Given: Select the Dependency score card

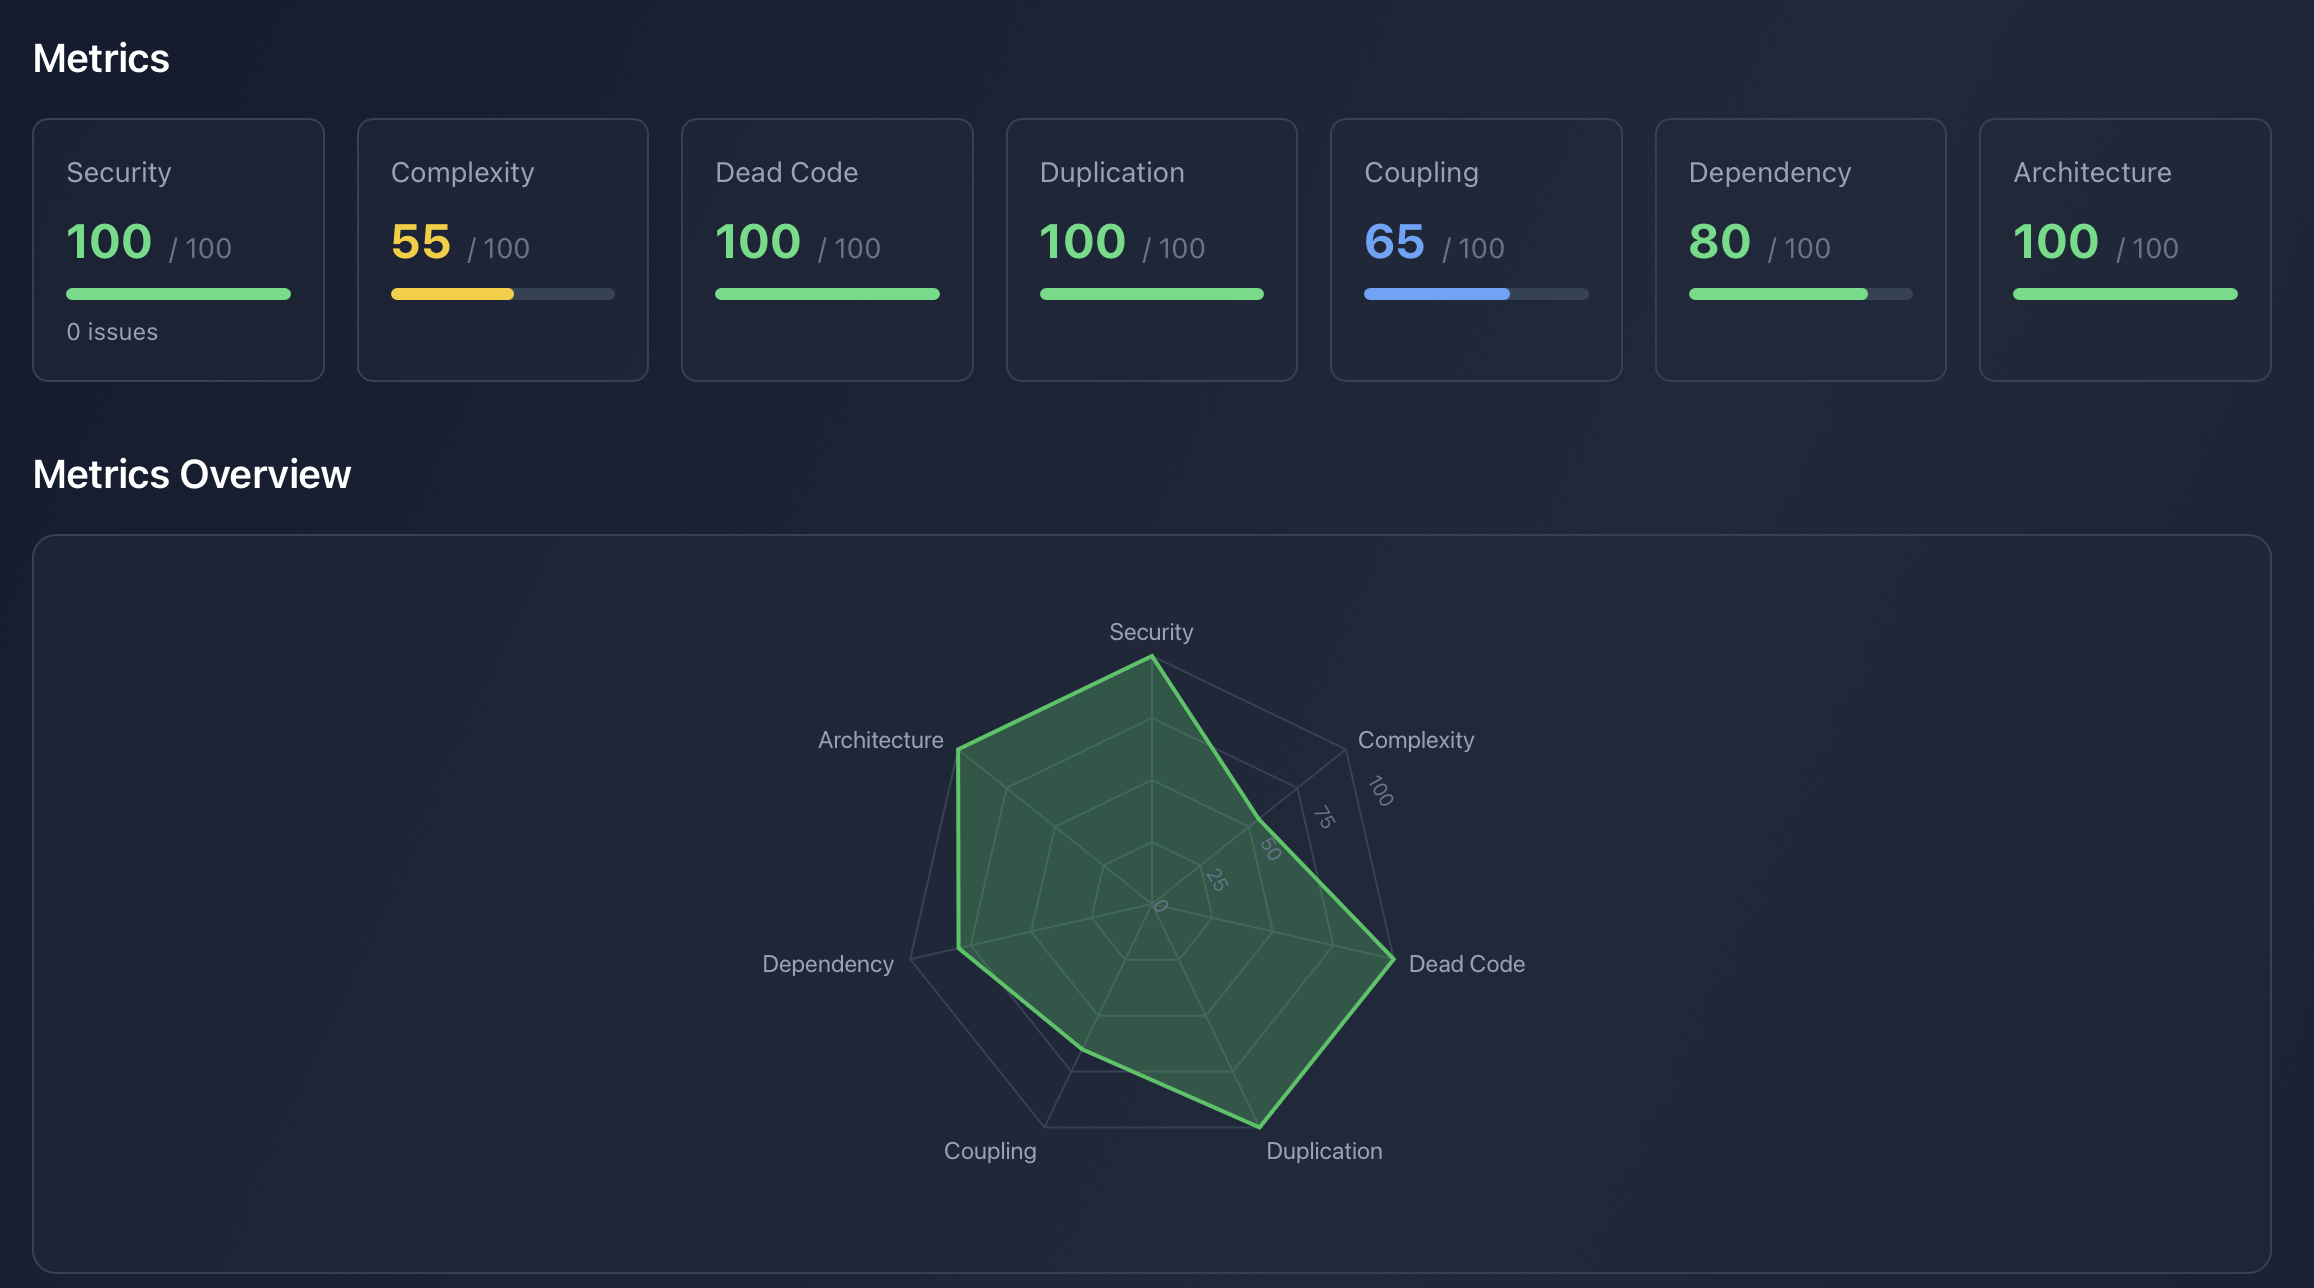Looking at the screenshot, I should [x=1800, y=249].
